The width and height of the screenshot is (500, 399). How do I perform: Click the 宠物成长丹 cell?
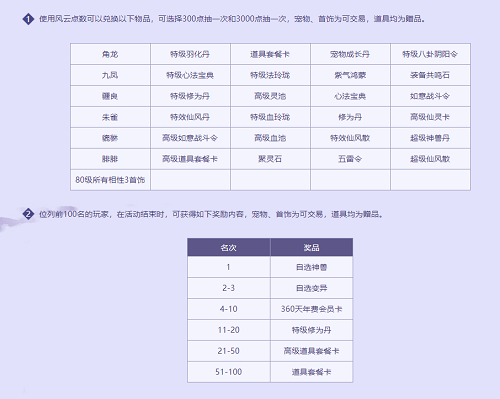click(350, 54)
